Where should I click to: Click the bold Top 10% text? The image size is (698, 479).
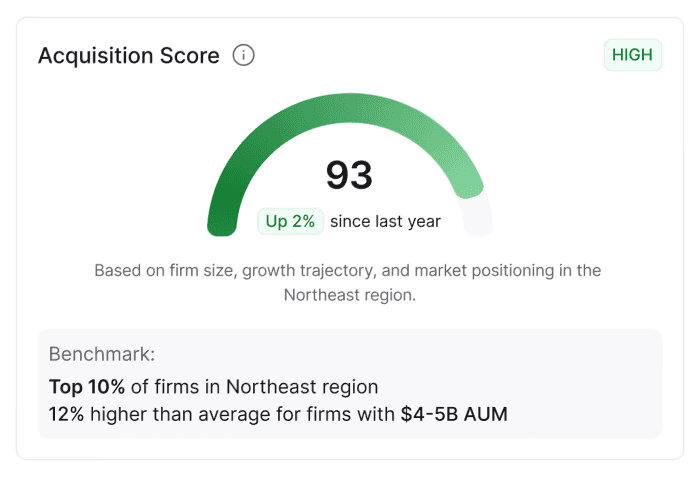pos(87,386)
